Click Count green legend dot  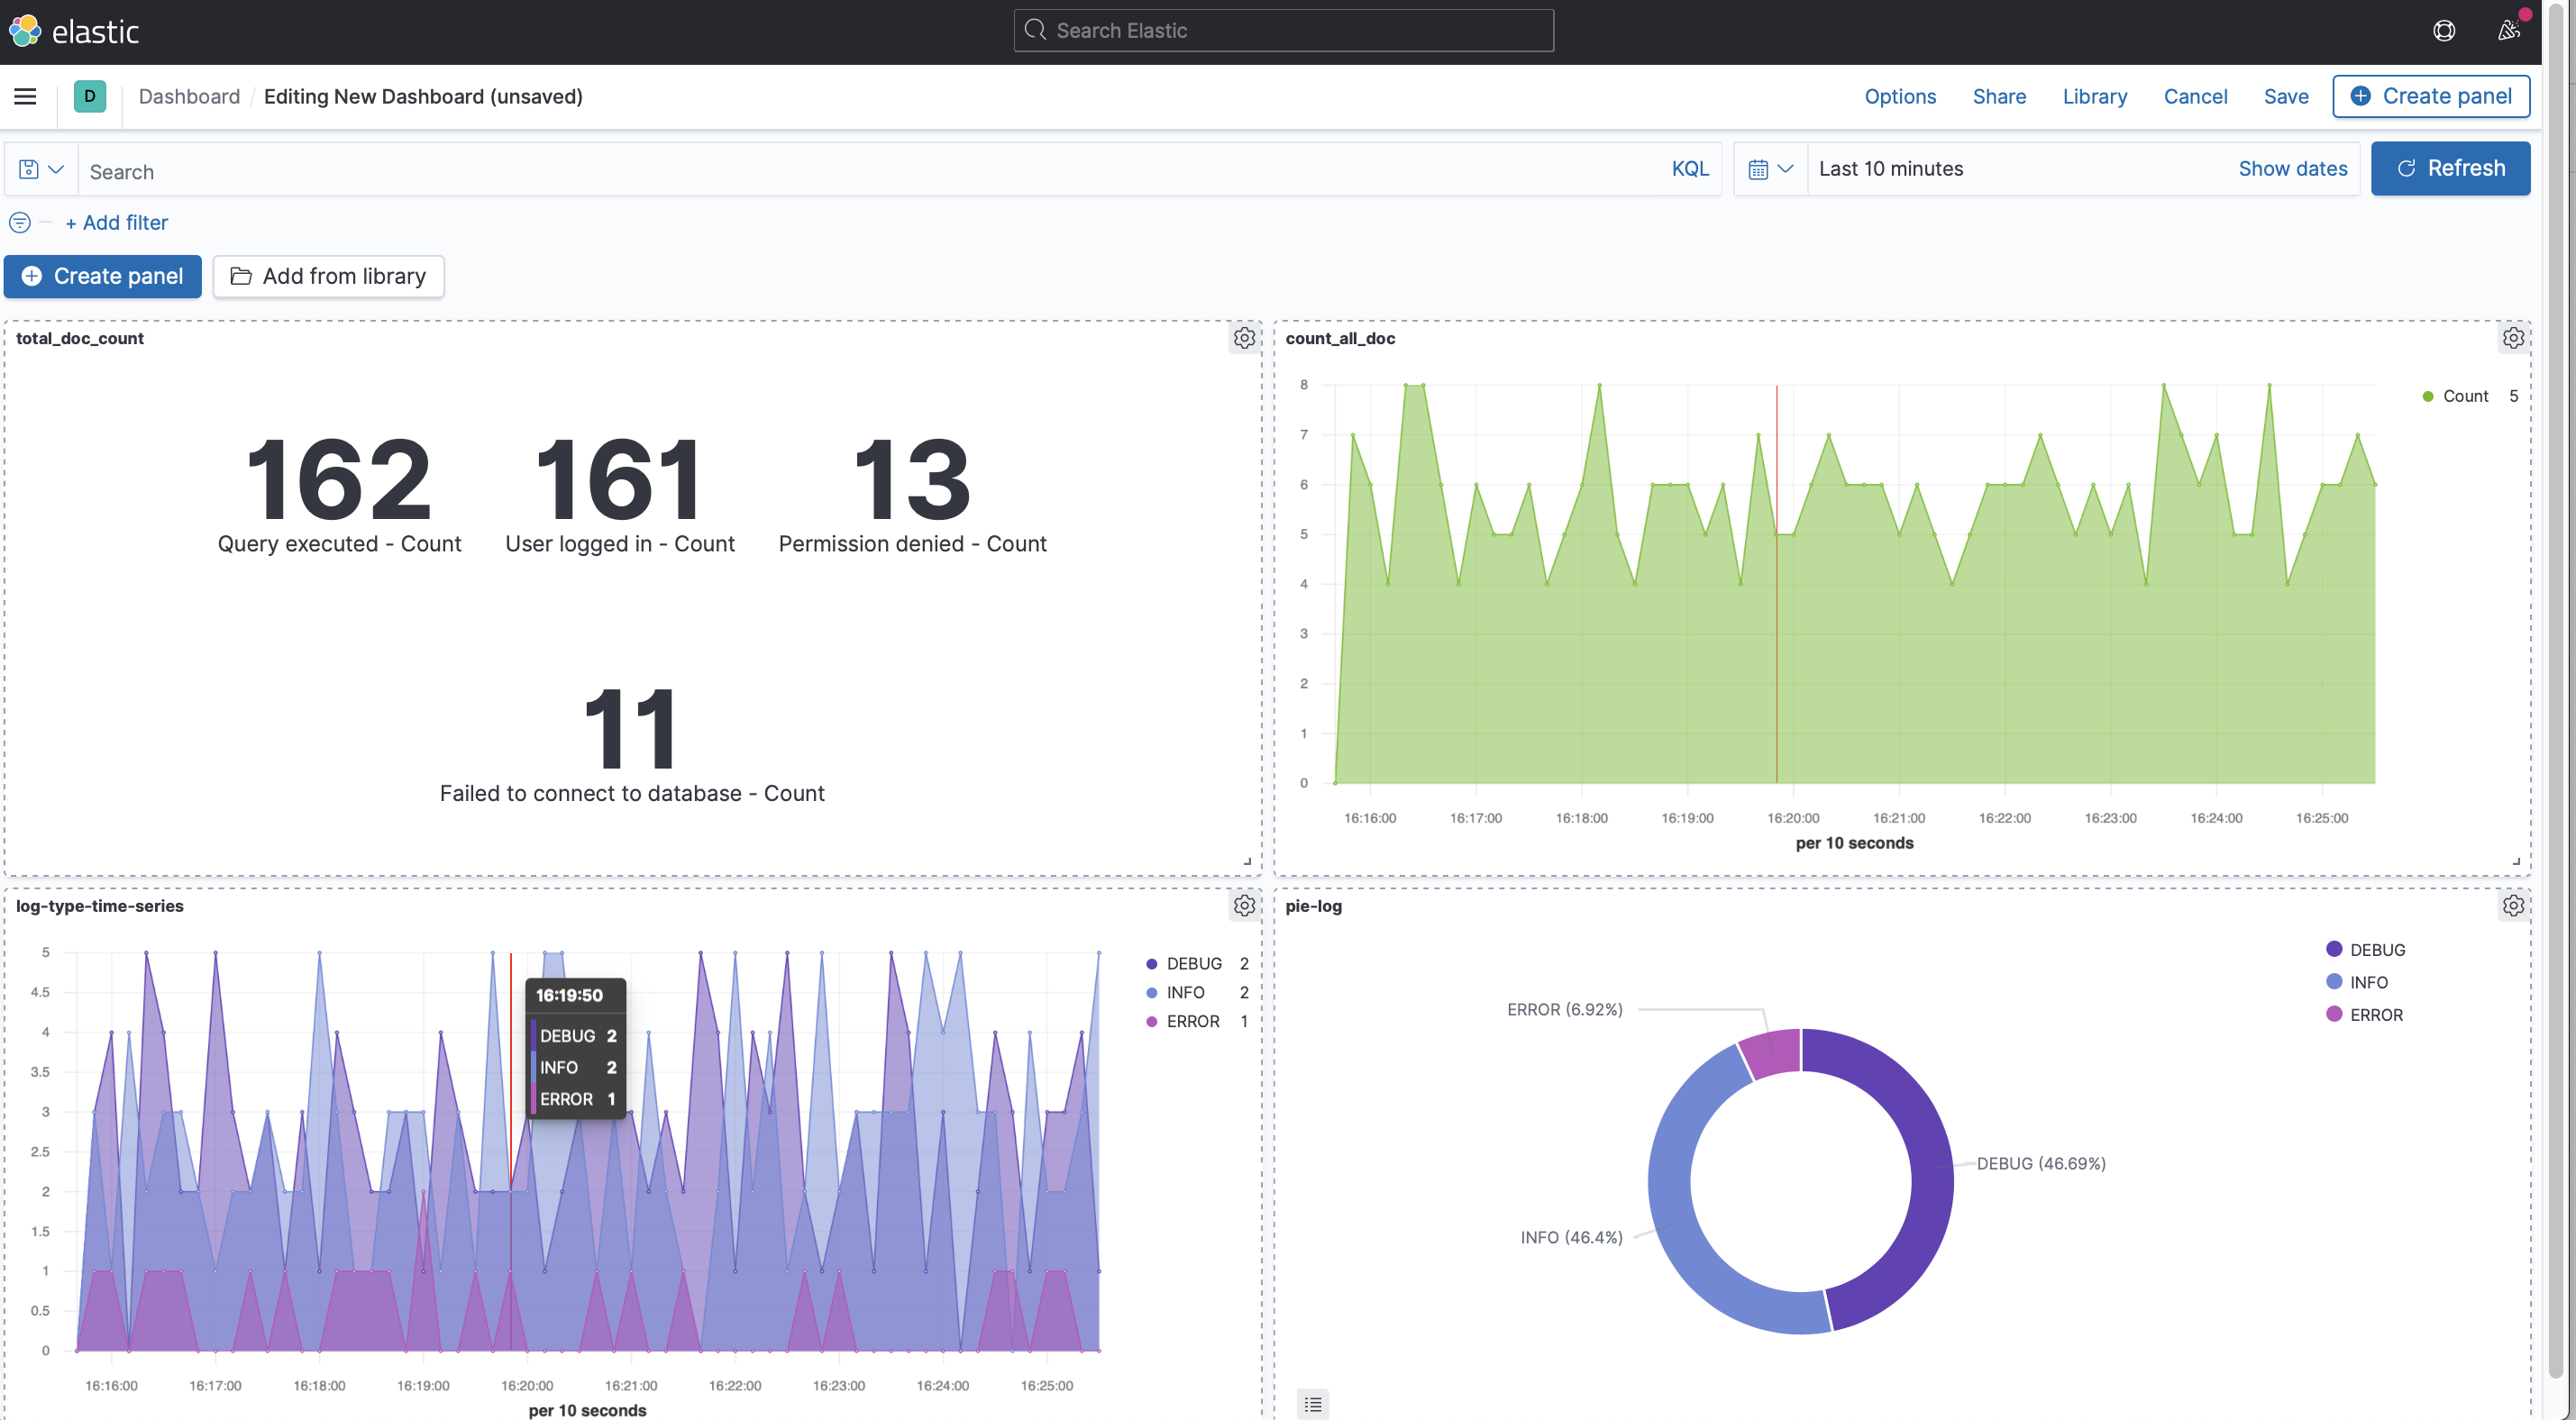pyautogui.click(x=2427, y=397)
